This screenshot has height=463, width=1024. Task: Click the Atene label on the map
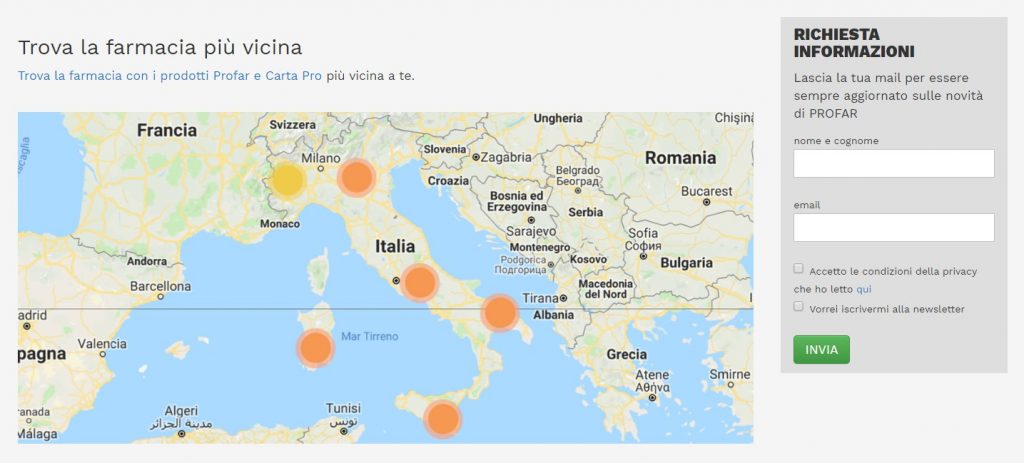click(x=652, y=375)
